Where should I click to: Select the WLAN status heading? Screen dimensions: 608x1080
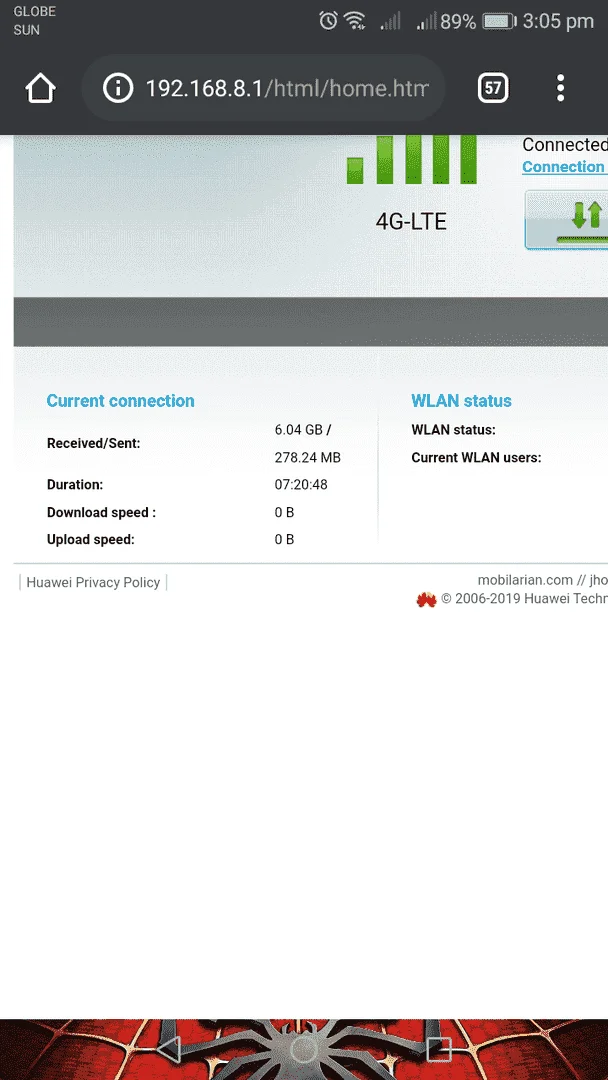pyautogui.click(x=461, y=401)
